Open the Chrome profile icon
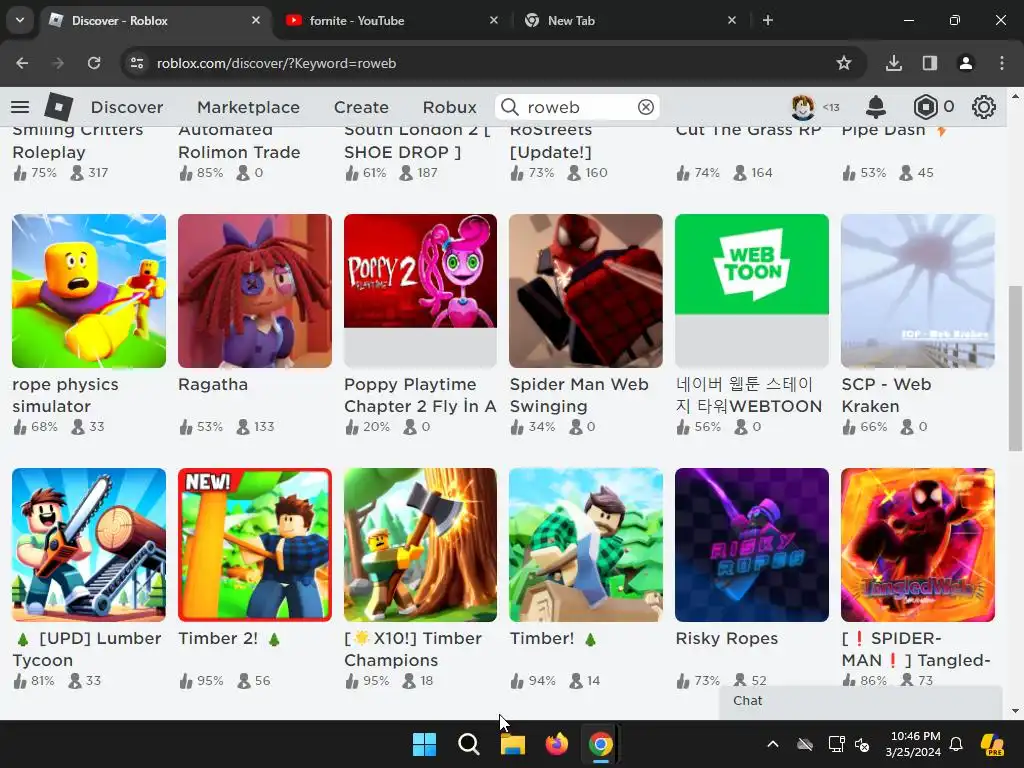This screenshot has height=768, width=1024. click(x=965, y=63)
